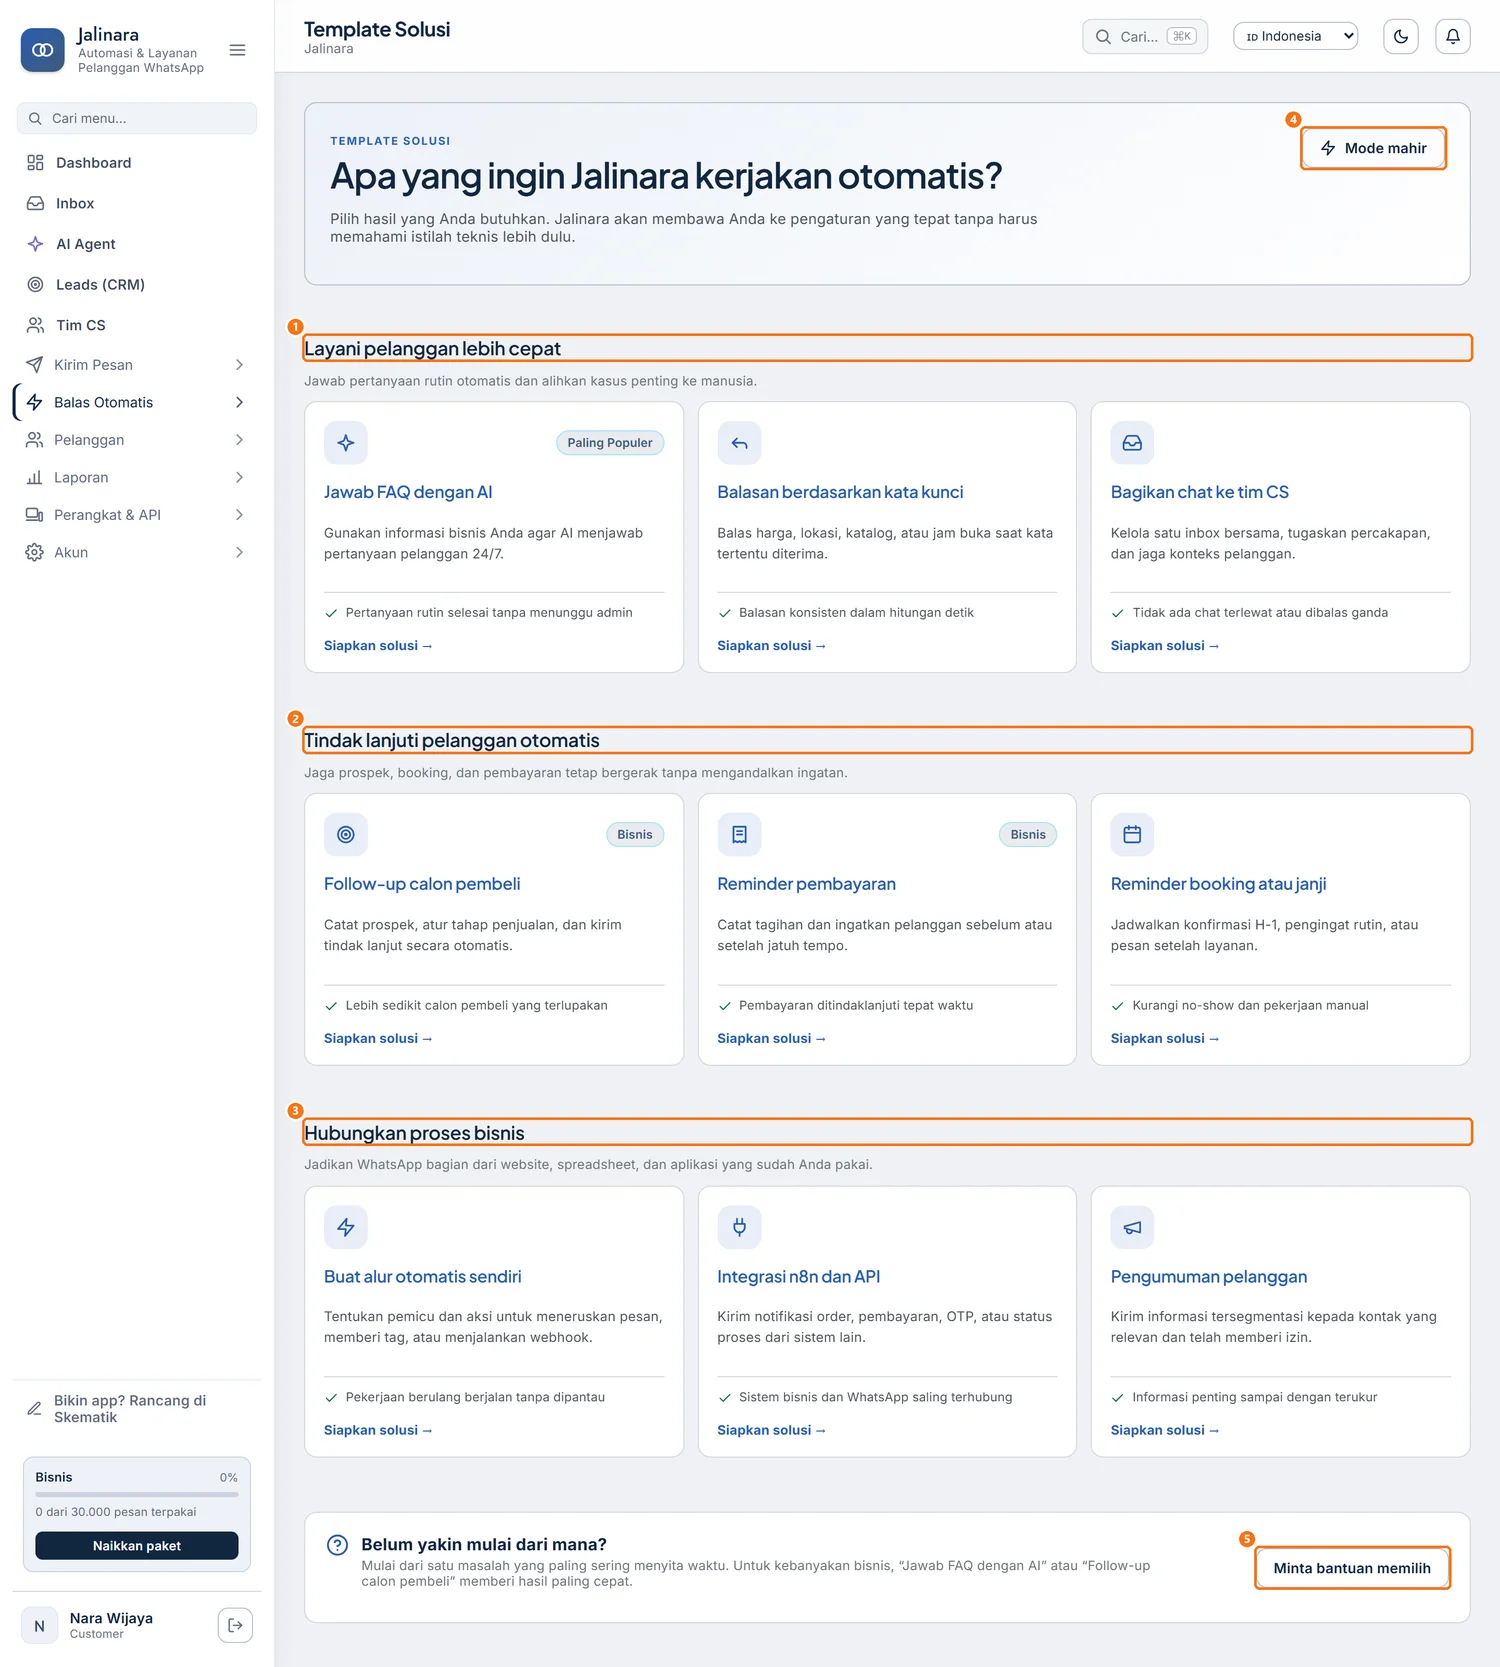The height and width of the screenshot is (1667, 1500).
Task: Expand the Laporan submenu
Action: click(x=135, y=478)
